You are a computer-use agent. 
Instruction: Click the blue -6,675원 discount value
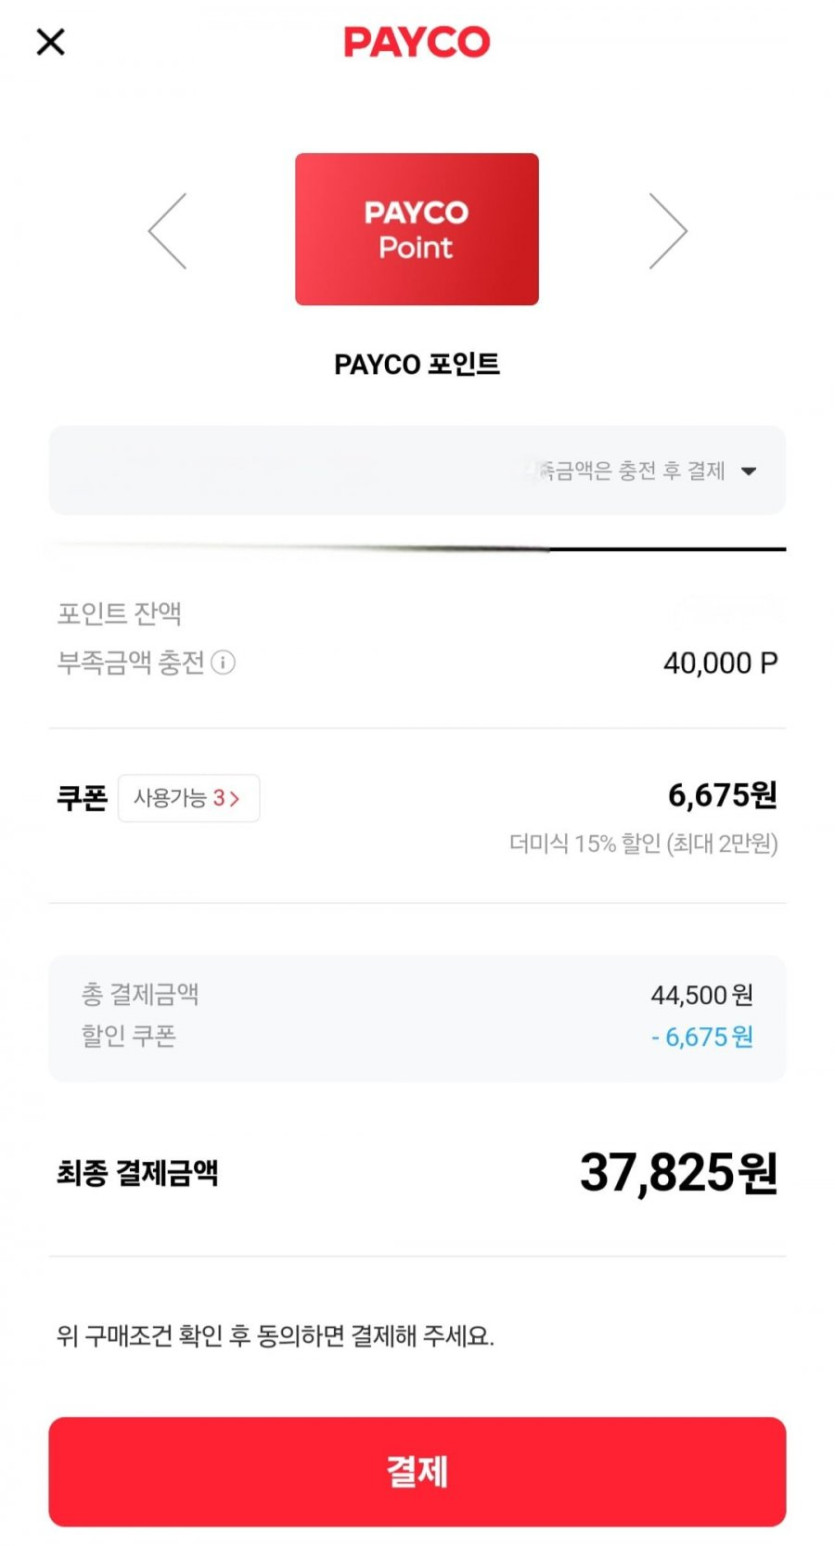[702, 1037]
